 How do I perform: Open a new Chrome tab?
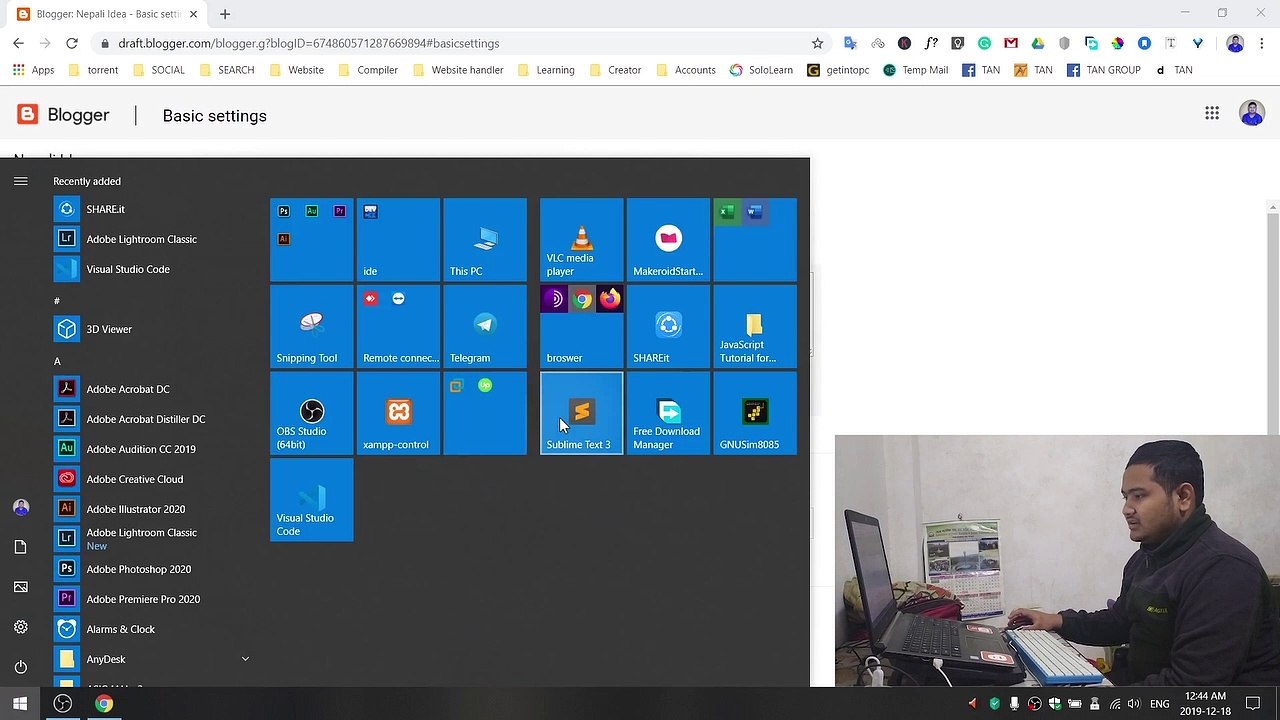225,14
